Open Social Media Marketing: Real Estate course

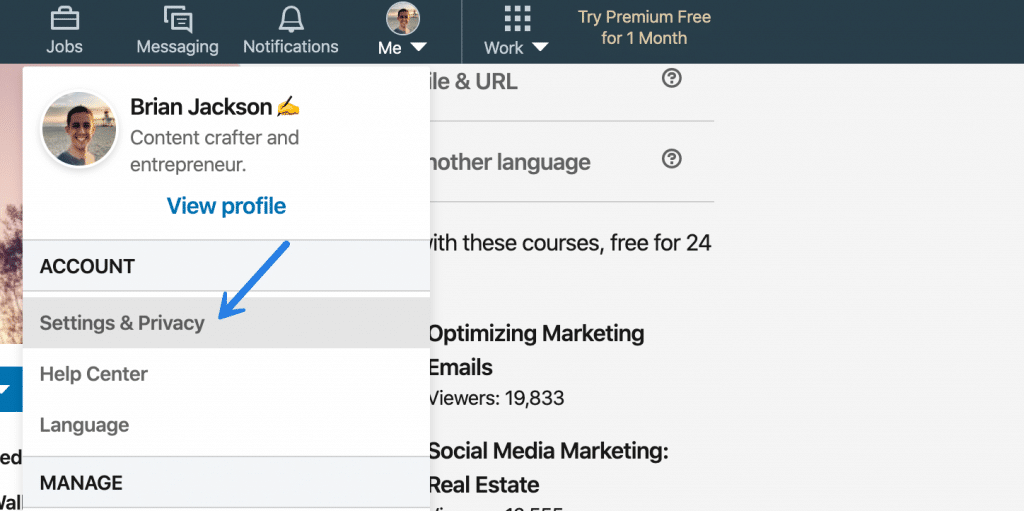click(x=548, y=468)
